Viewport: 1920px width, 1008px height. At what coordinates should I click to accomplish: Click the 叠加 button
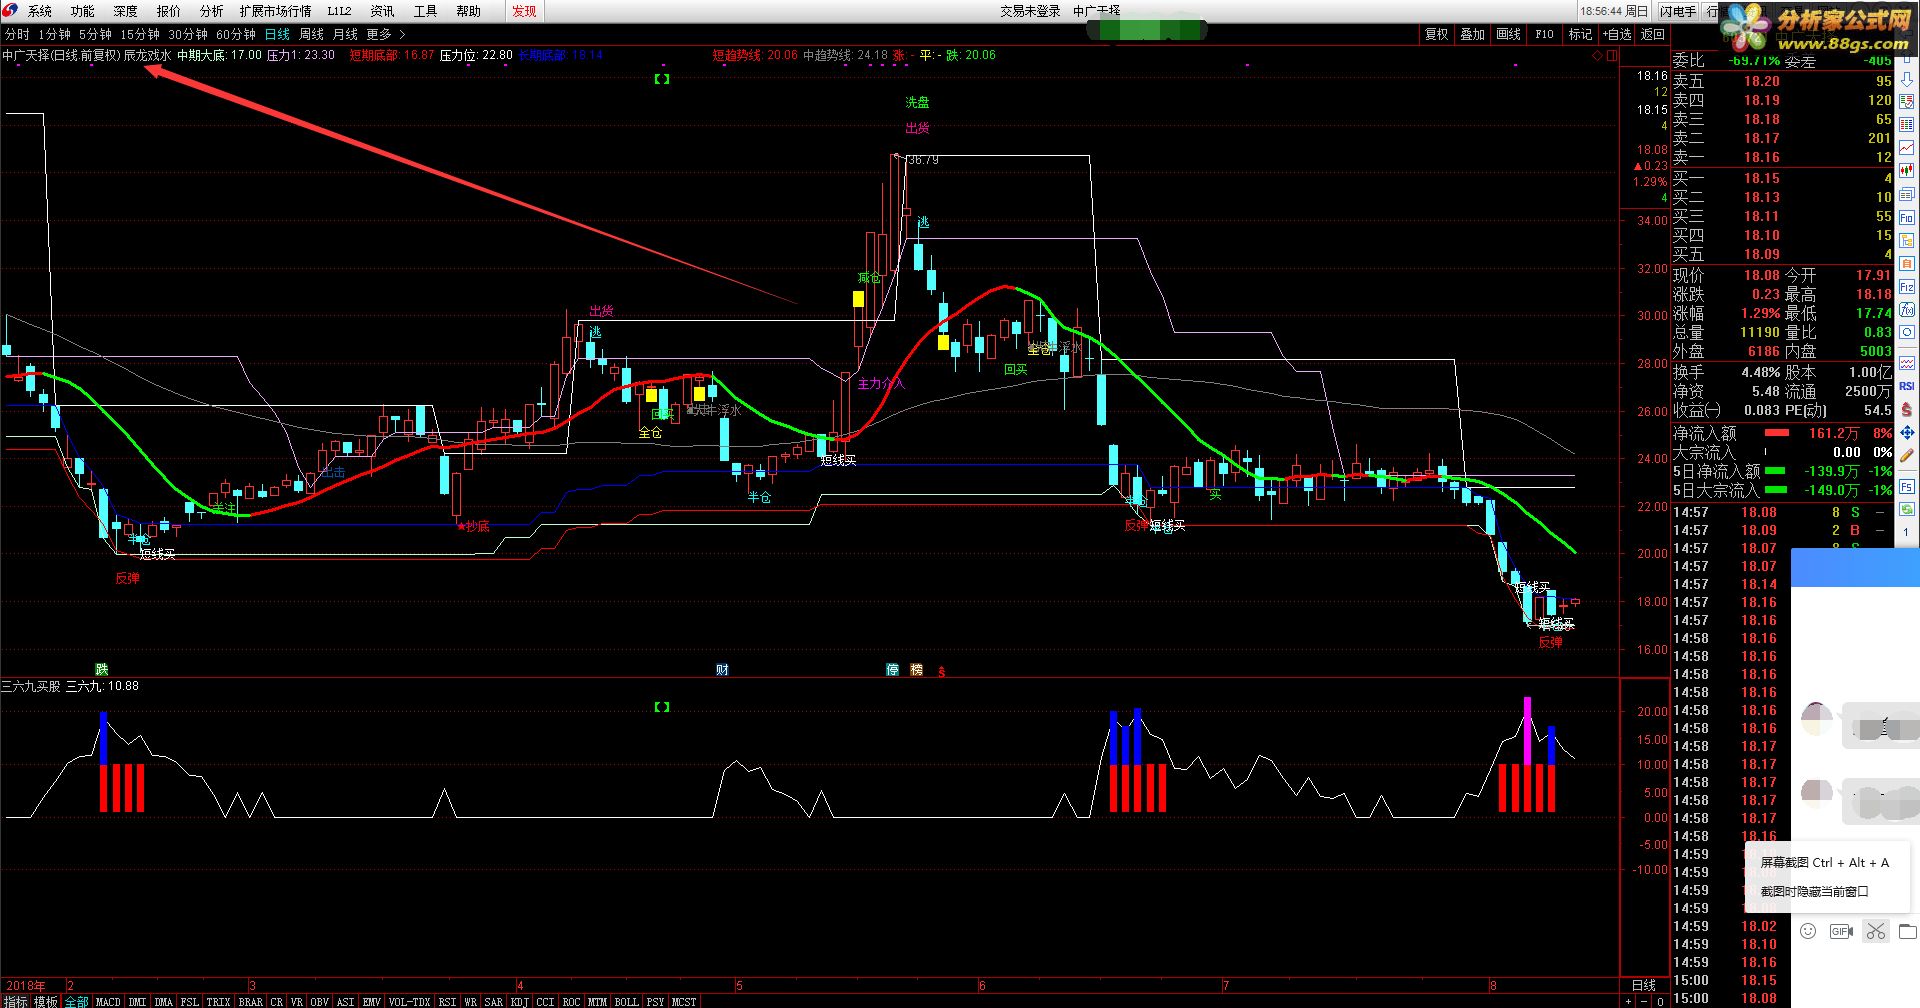coord(1473,34)
